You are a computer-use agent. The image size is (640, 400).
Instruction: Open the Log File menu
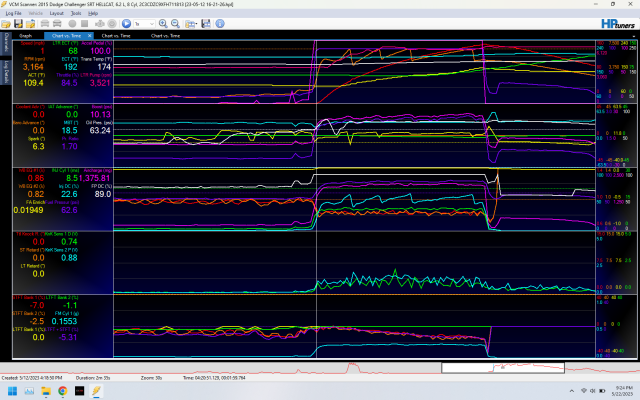tap(14, 14)
